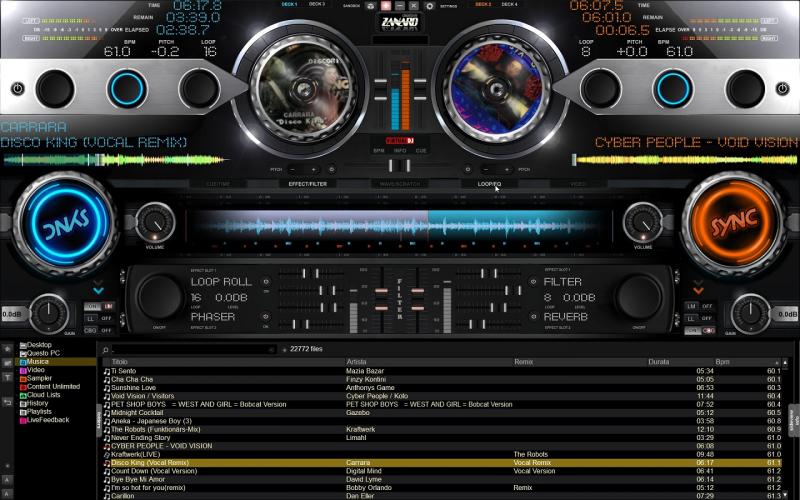This screenshot has width=800, height=500.
Task: Click the Loop Roll effect power icon
Action: [x=266, y=282]
